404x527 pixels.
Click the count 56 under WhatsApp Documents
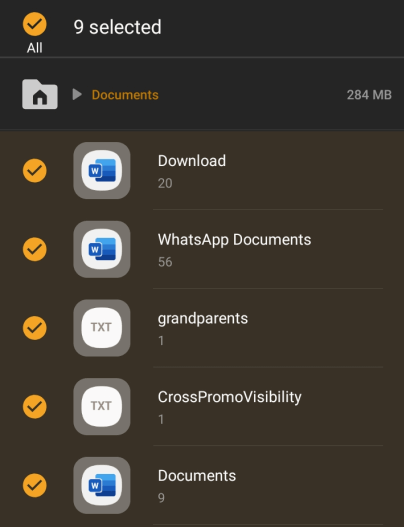pyautogui.click(x=165, y=262)
